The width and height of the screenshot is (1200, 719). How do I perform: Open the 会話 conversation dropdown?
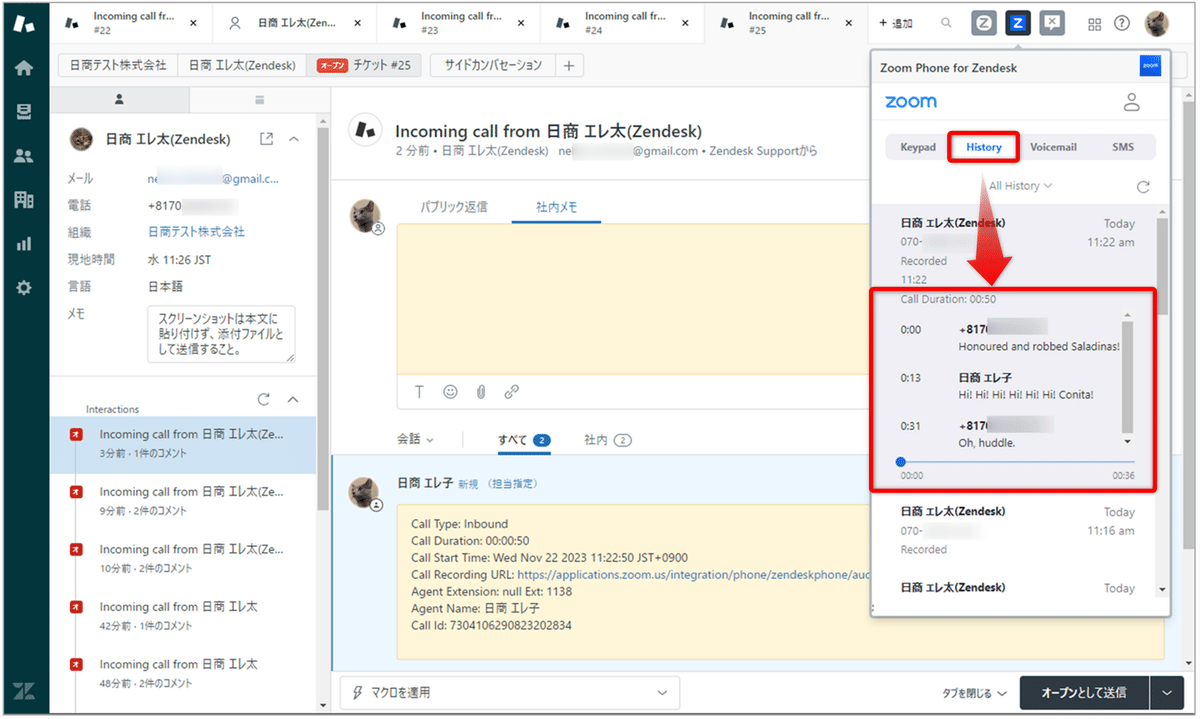(416, 440)
